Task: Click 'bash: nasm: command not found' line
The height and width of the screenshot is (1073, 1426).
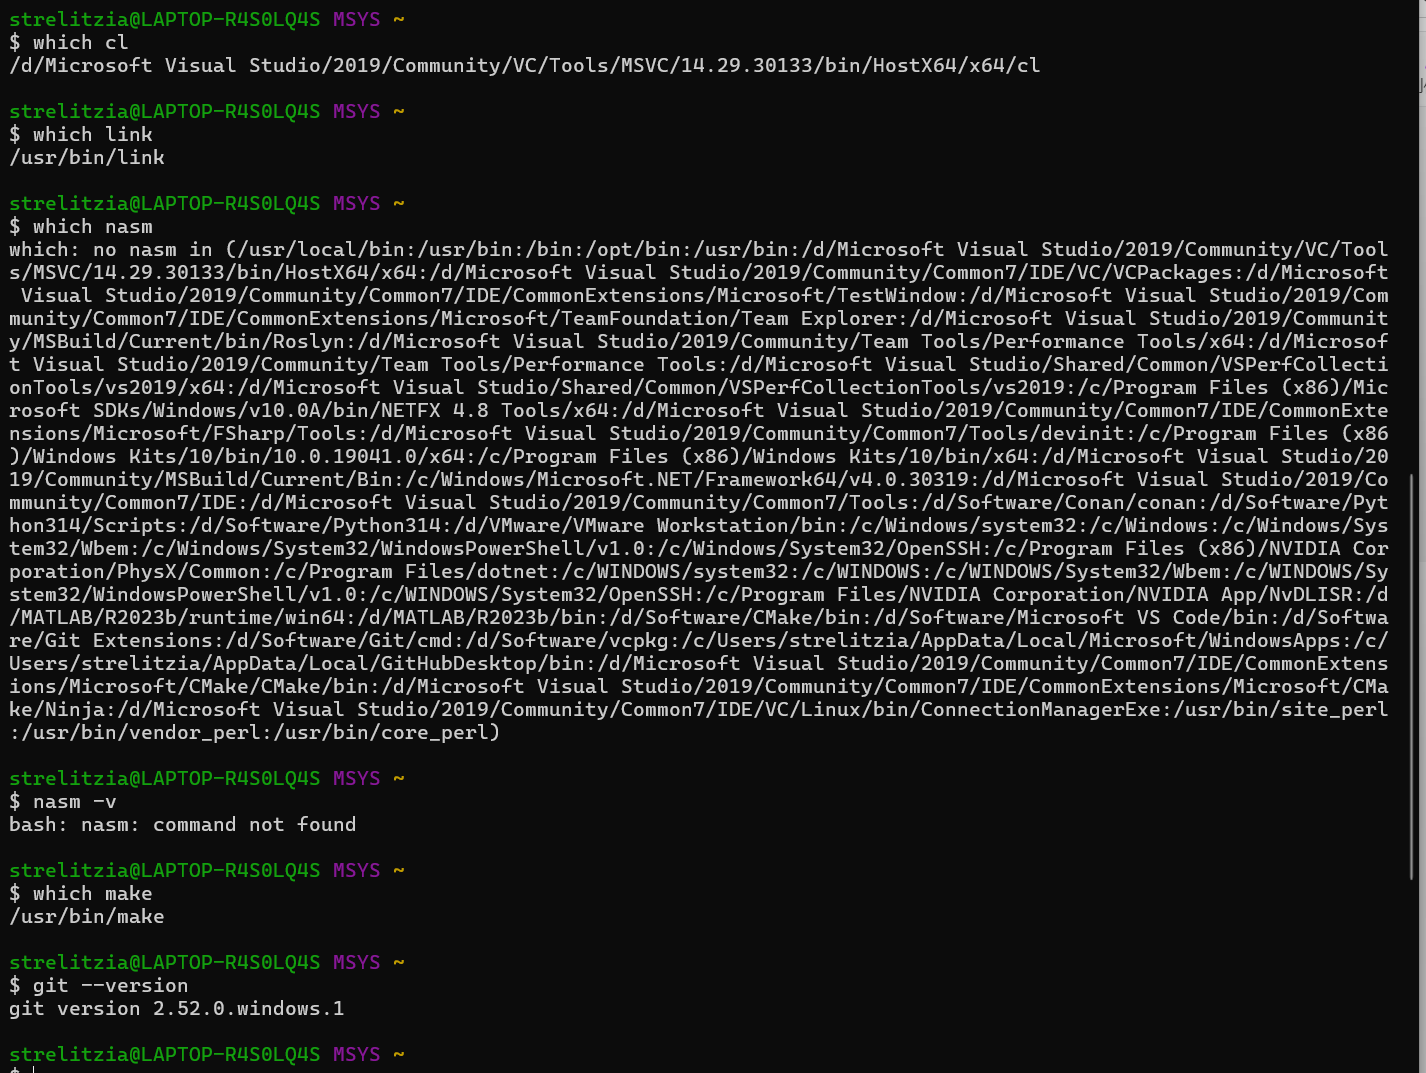Action: (x=183, y=824)
